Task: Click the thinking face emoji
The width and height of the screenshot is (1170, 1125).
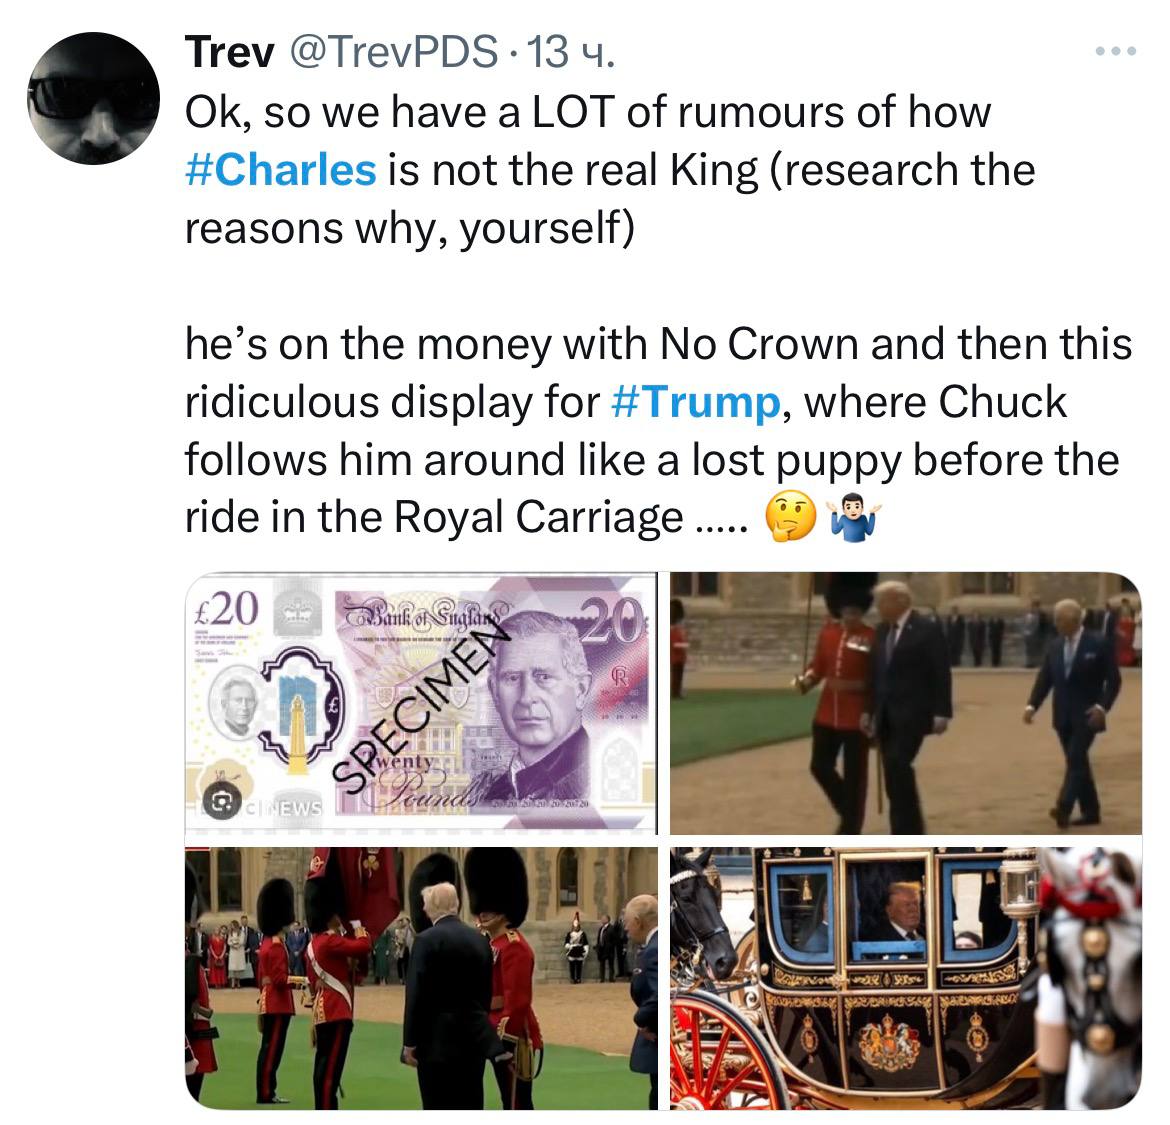Action: point(792,518)
